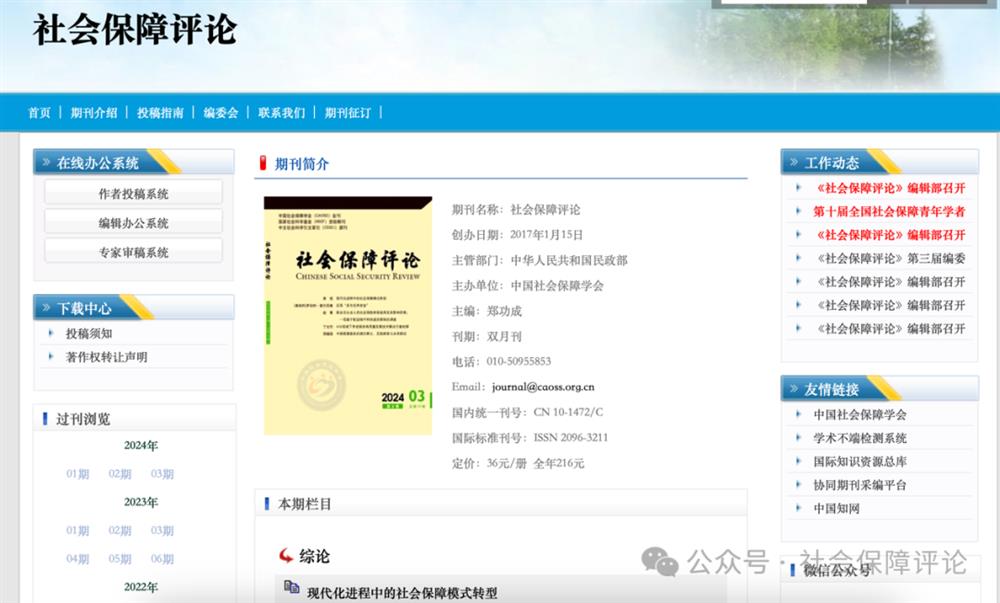Screen dimensions: 1000x603
Task: Go to 投稿指南 in the navigation bar
Action: (160, 113)
